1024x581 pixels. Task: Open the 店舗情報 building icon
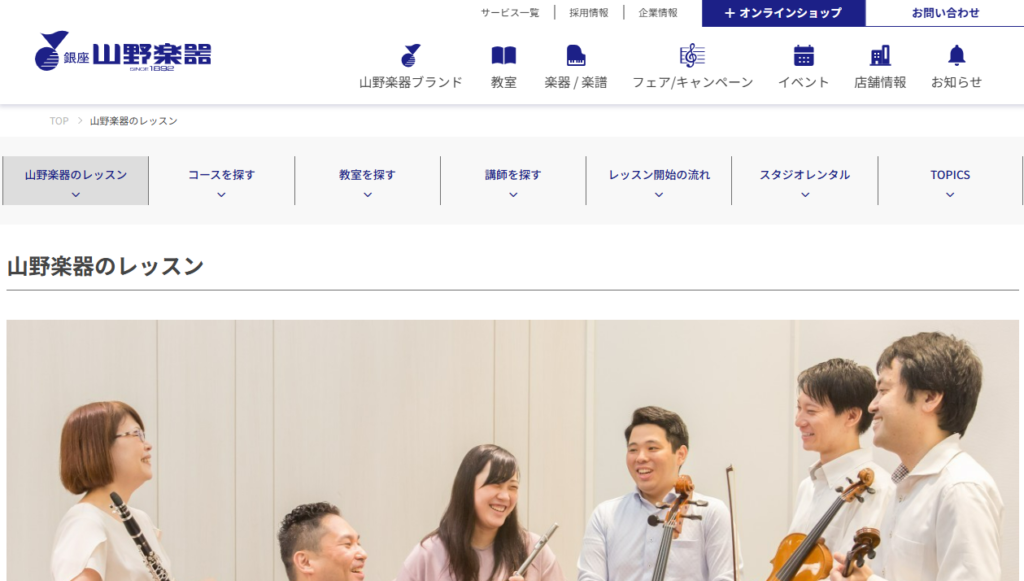[880, 55]
